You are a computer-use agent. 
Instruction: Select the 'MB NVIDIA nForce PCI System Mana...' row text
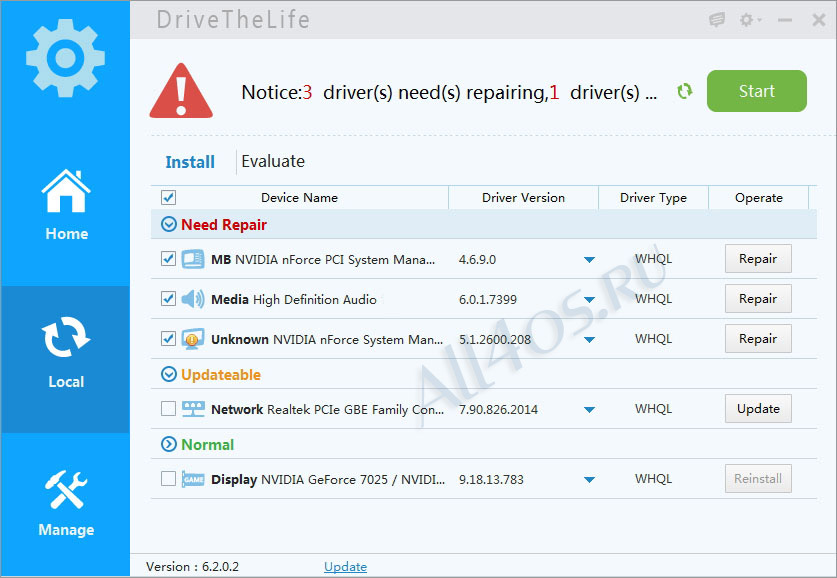pos(323,260)
